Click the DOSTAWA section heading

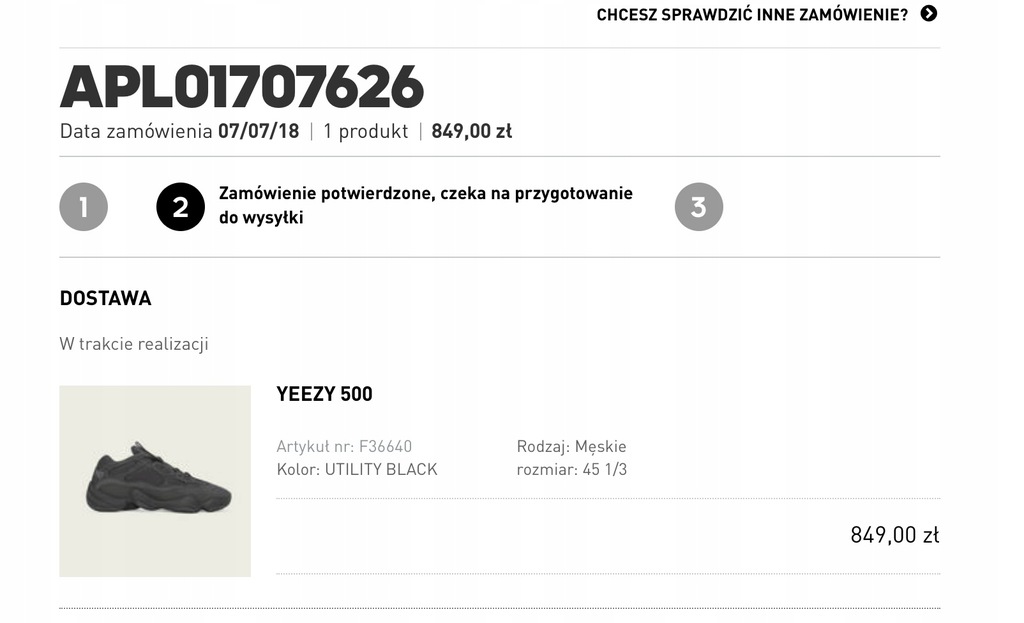[105, 298]
